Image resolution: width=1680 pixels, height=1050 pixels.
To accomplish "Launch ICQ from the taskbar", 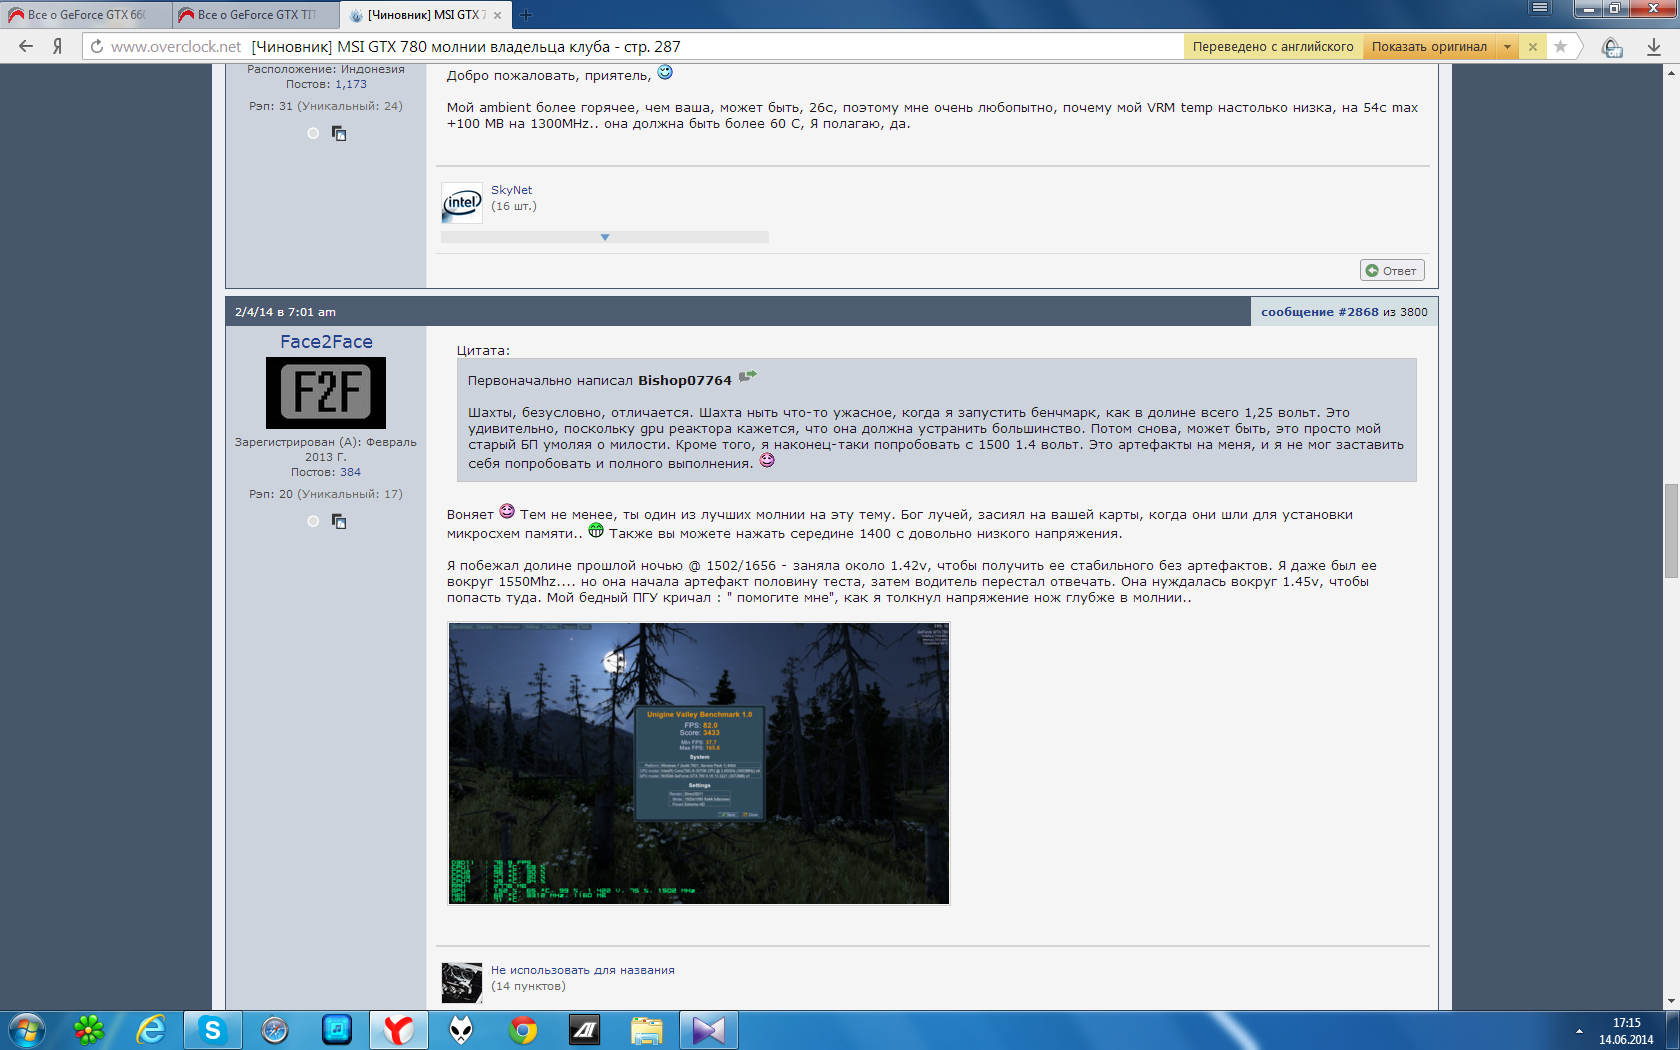I will pyautogui.click(x=89, y=1030).
